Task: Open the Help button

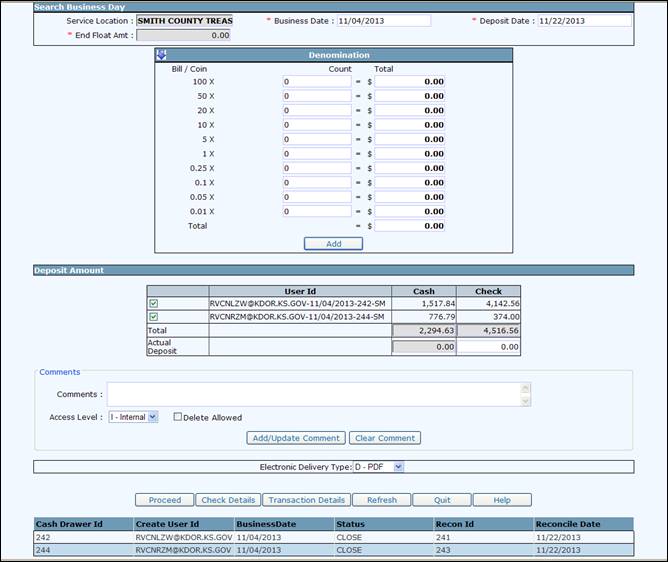Action: 501,500
